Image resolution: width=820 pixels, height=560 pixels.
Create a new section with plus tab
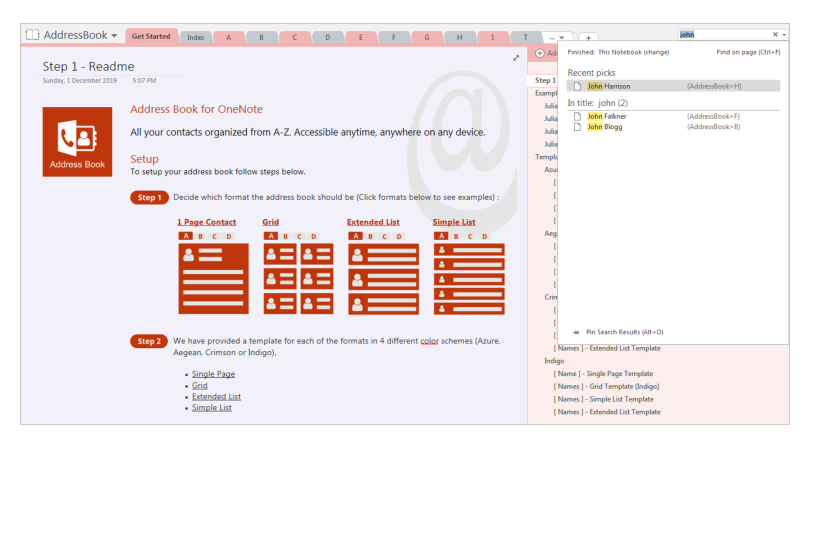click(588, 38)
